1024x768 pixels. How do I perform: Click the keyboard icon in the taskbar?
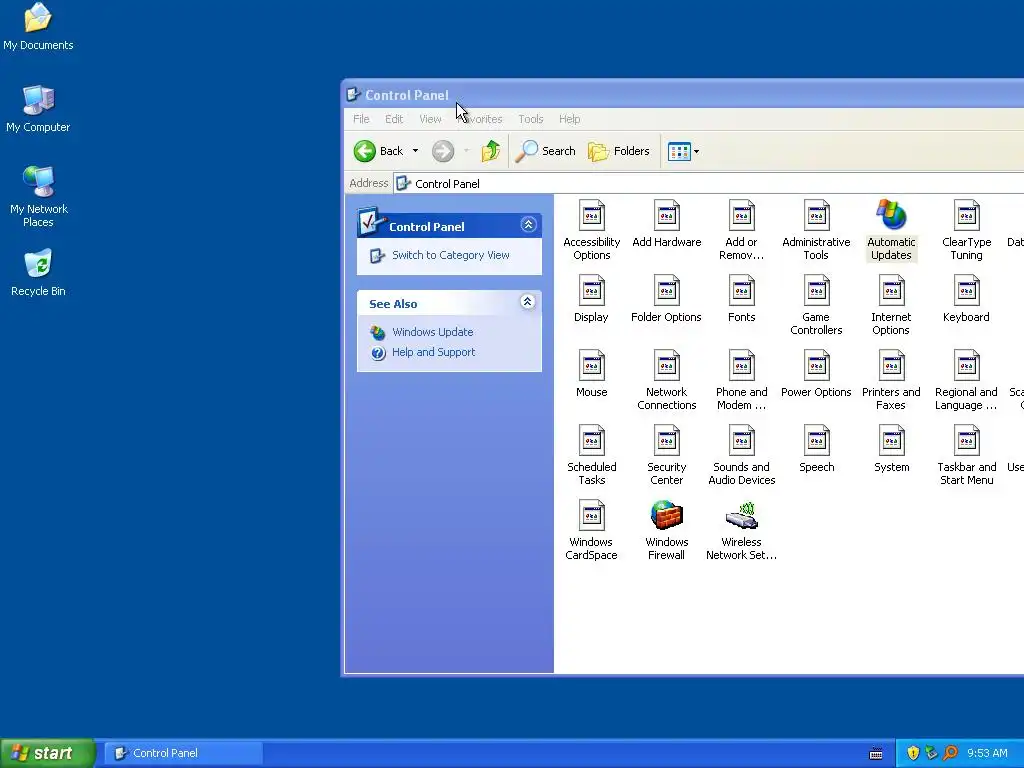876,754
